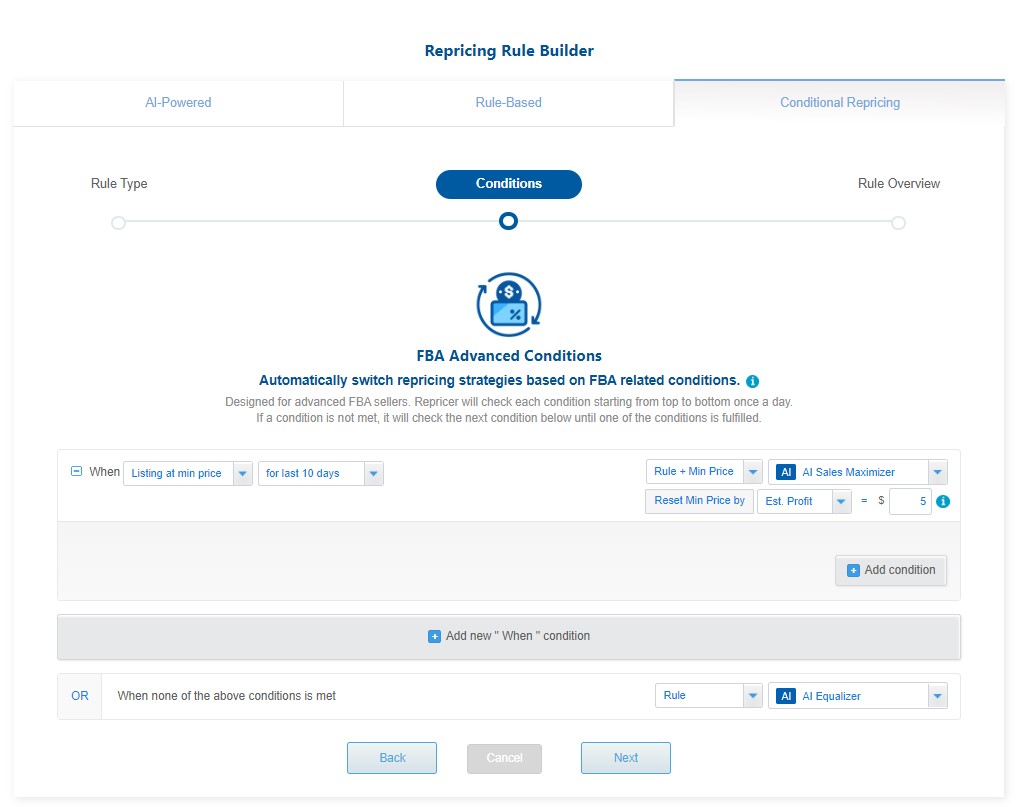Click the Reset Min Price by button

699,501
